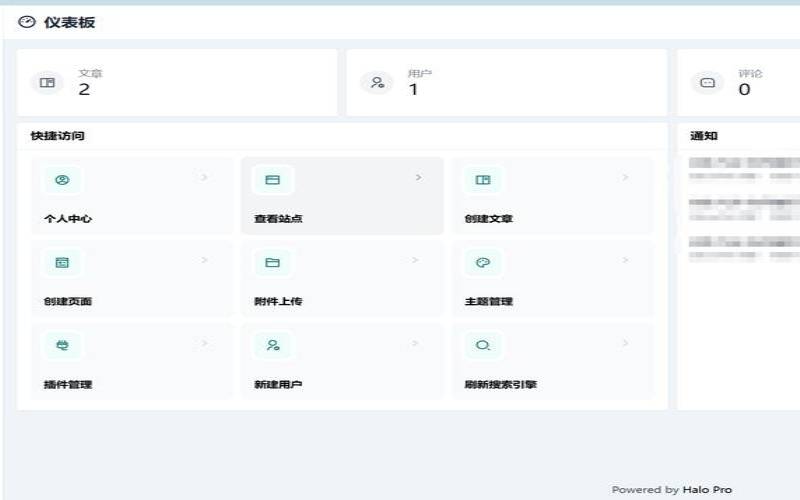800x500 pixels.
Task: Select the 主题管理 label text
Action: pos(489,301)
